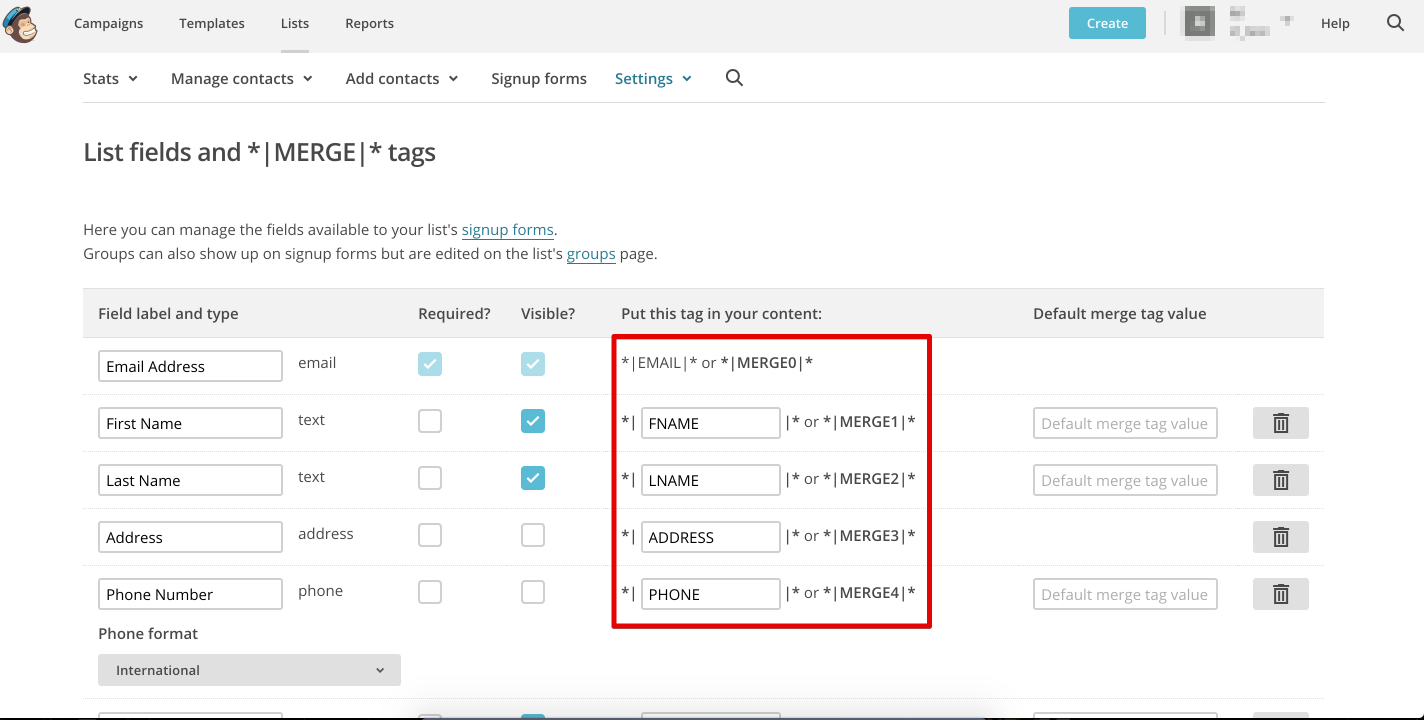1424x720 pixels.
Task: Set default merge tag value for Last Name
Action: (1125, 480)
